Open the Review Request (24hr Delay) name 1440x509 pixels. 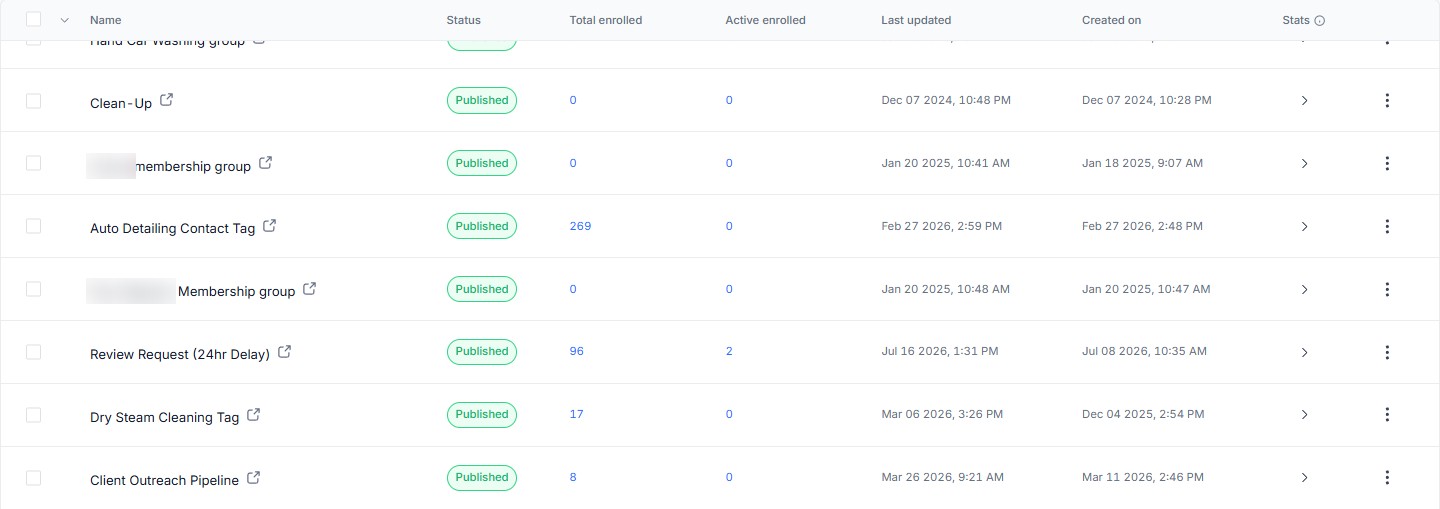[x=180, y=354]
